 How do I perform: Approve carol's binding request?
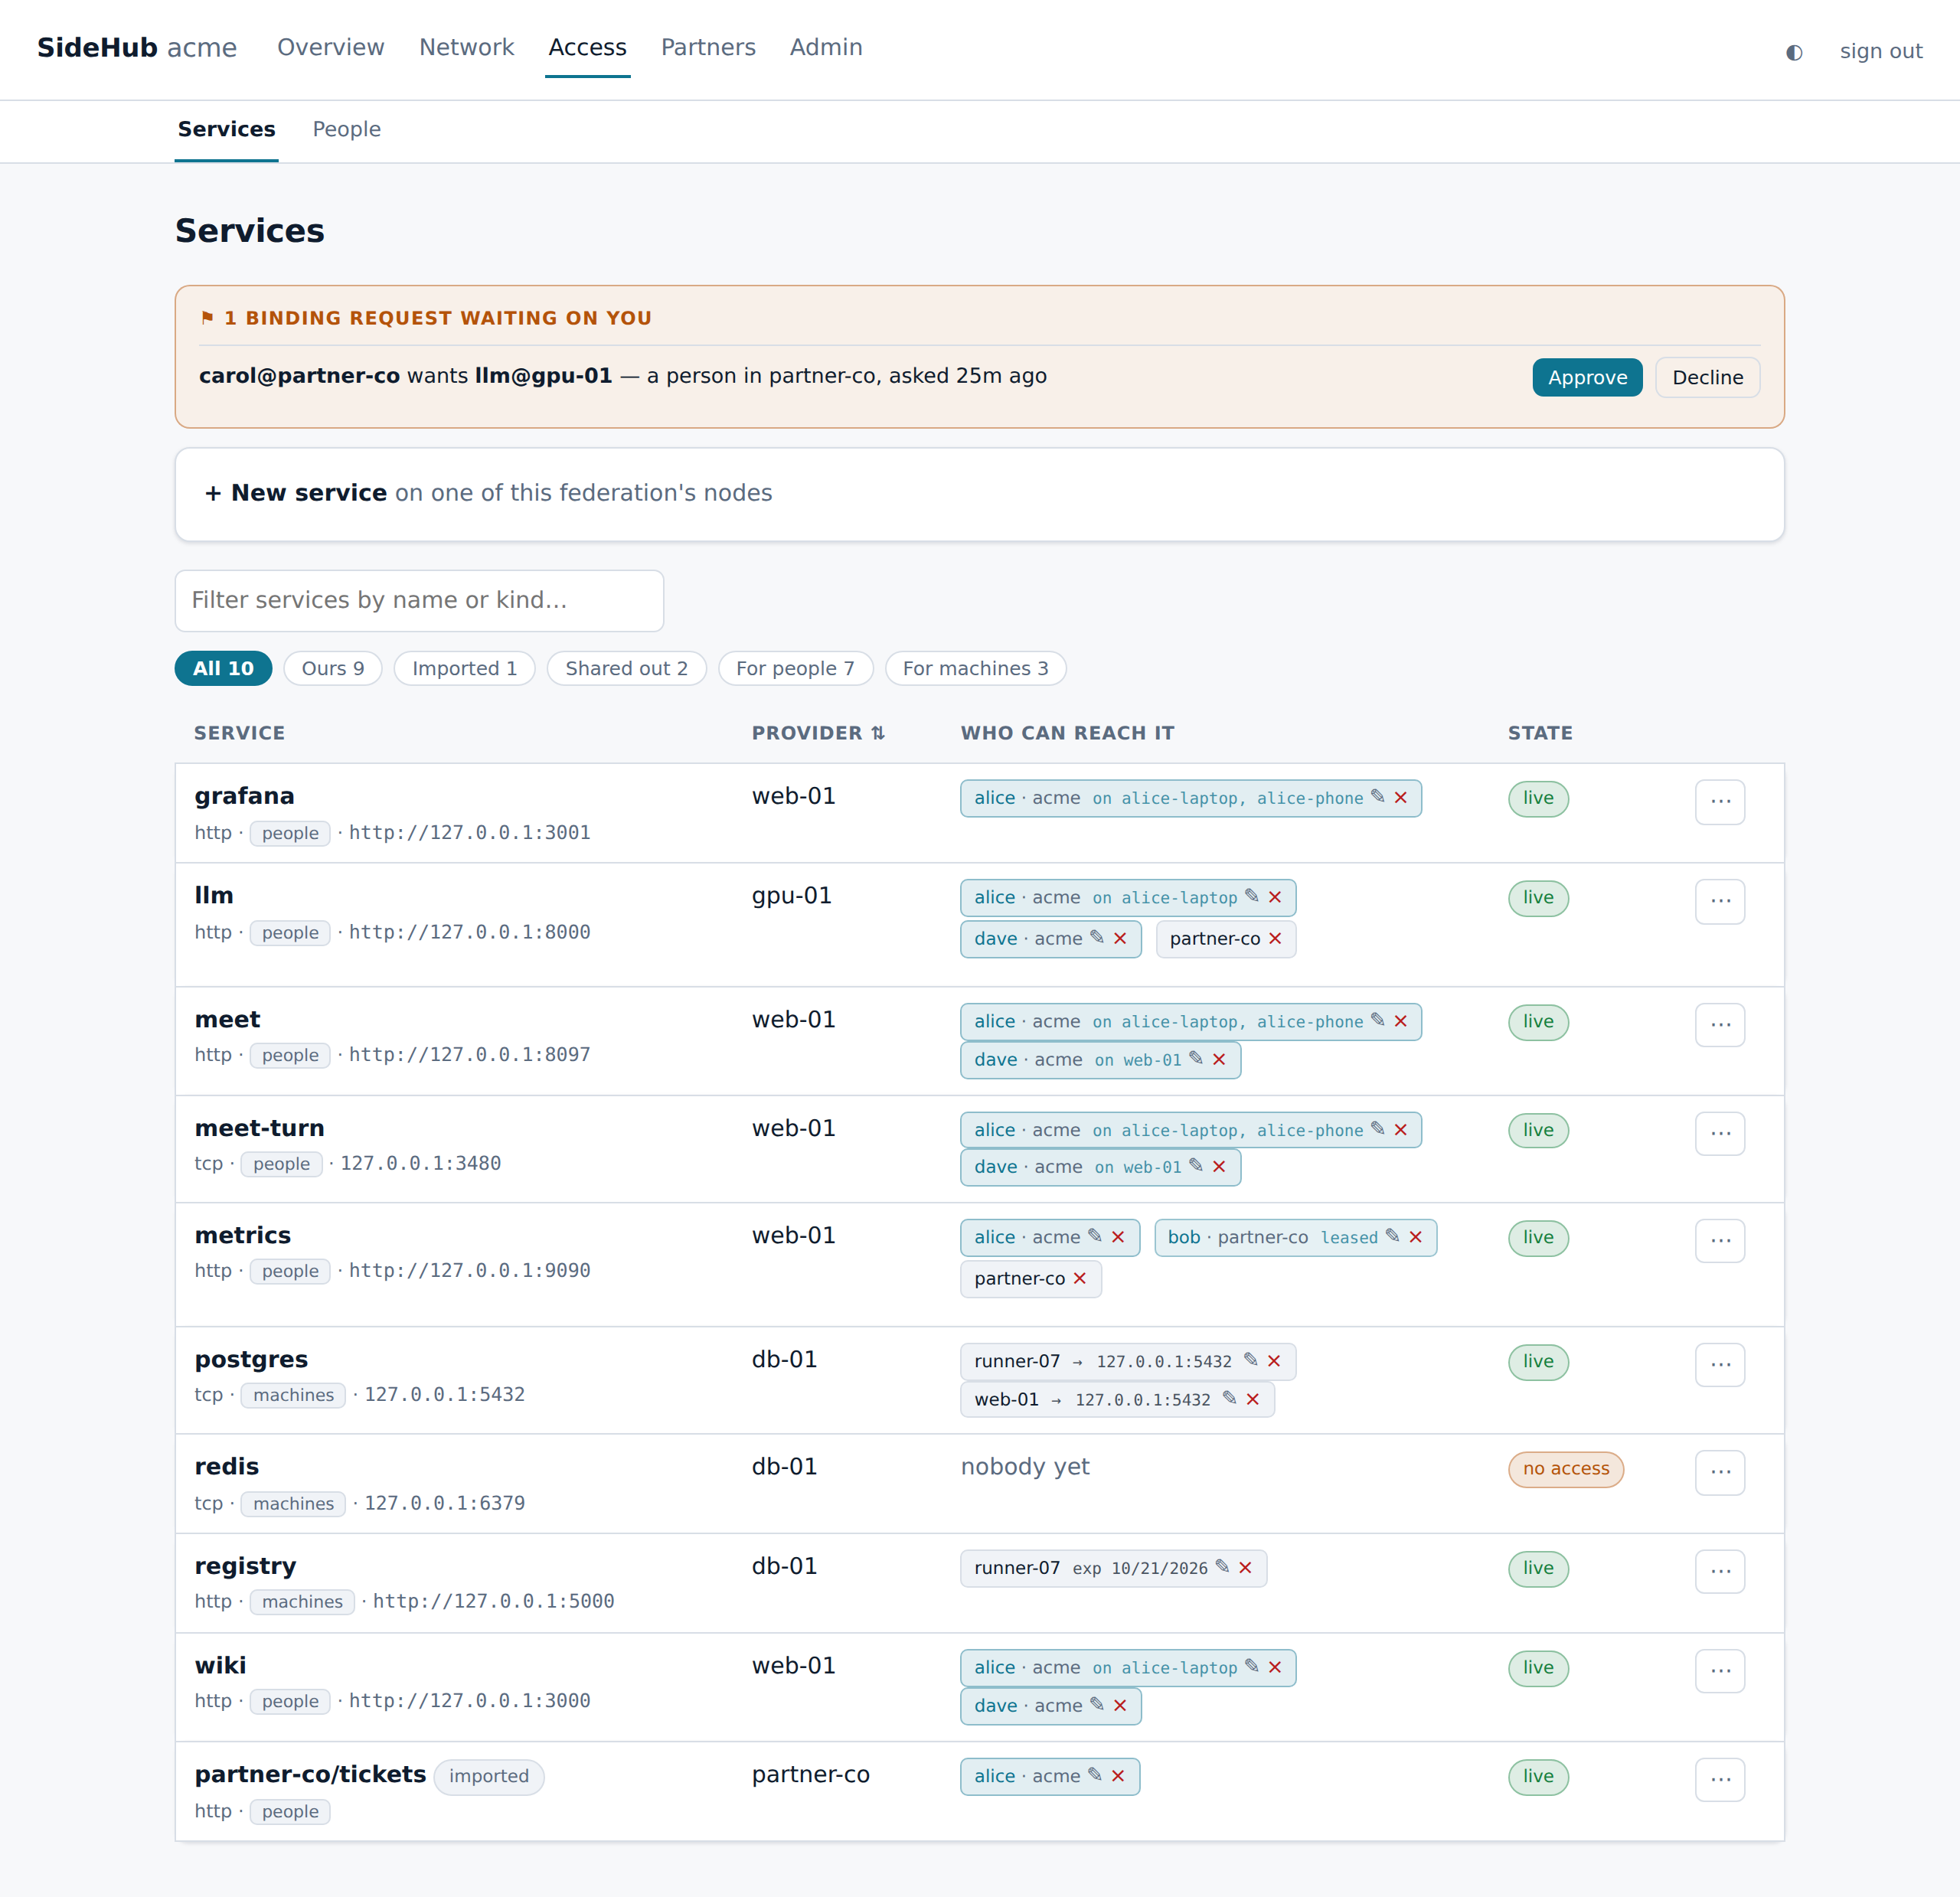point(1587,378)
